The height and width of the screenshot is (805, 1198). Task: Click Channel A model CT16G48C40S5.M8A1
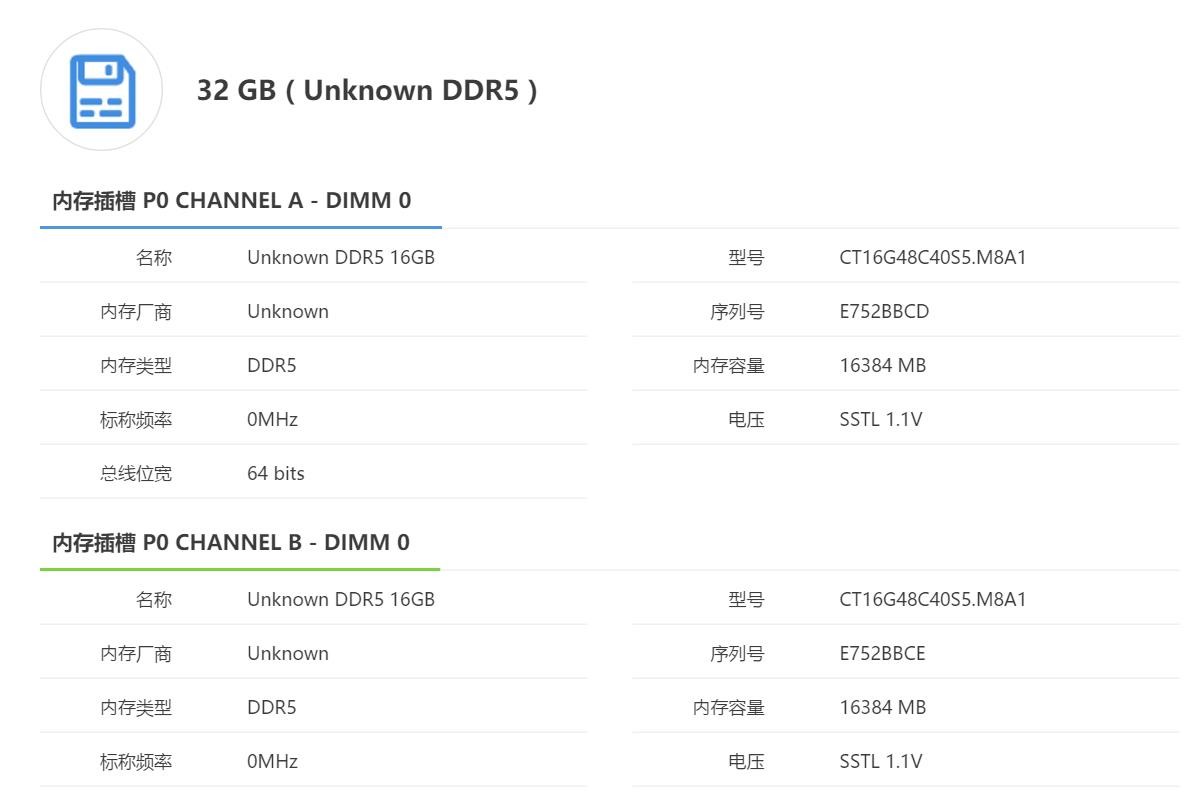pyautogui.click(x=932, y=257)
